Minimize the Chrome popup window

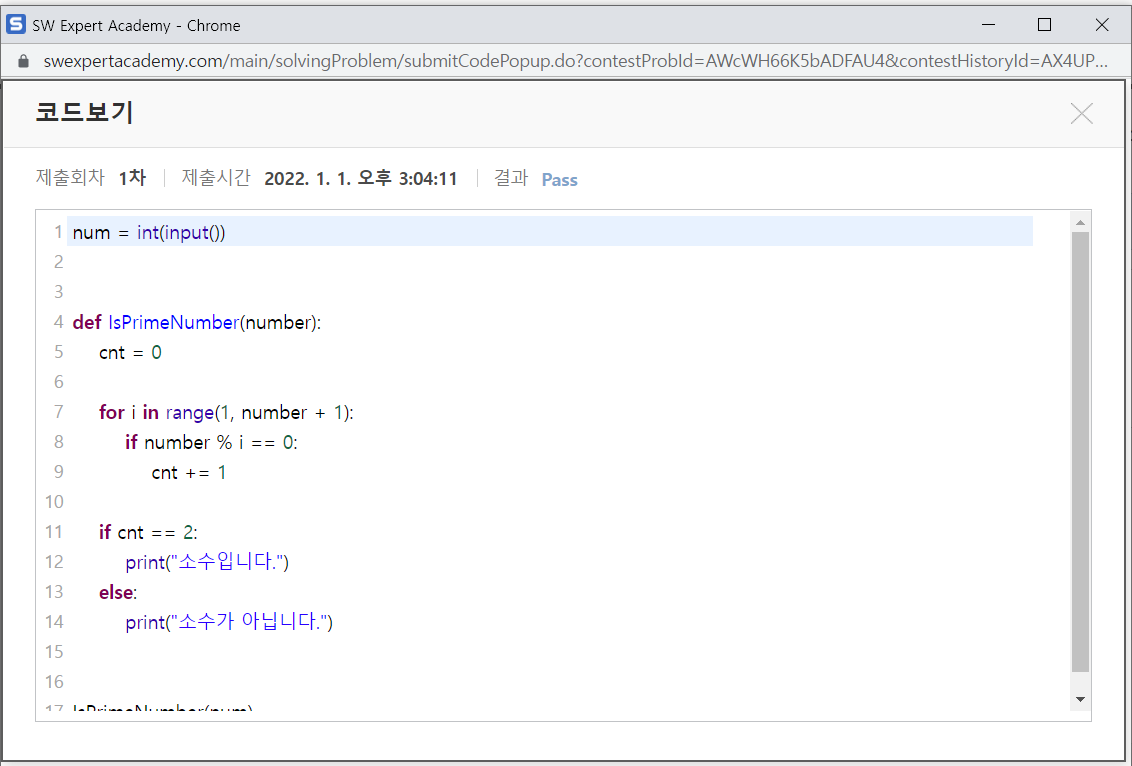988,25
